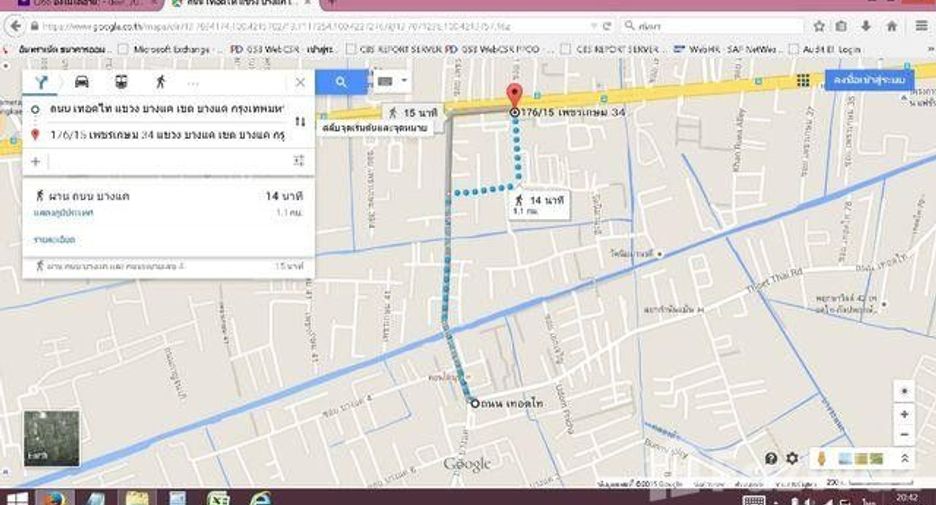Go to Firefox home page
This screenshot has height=505, width=936.
(892, 26)
